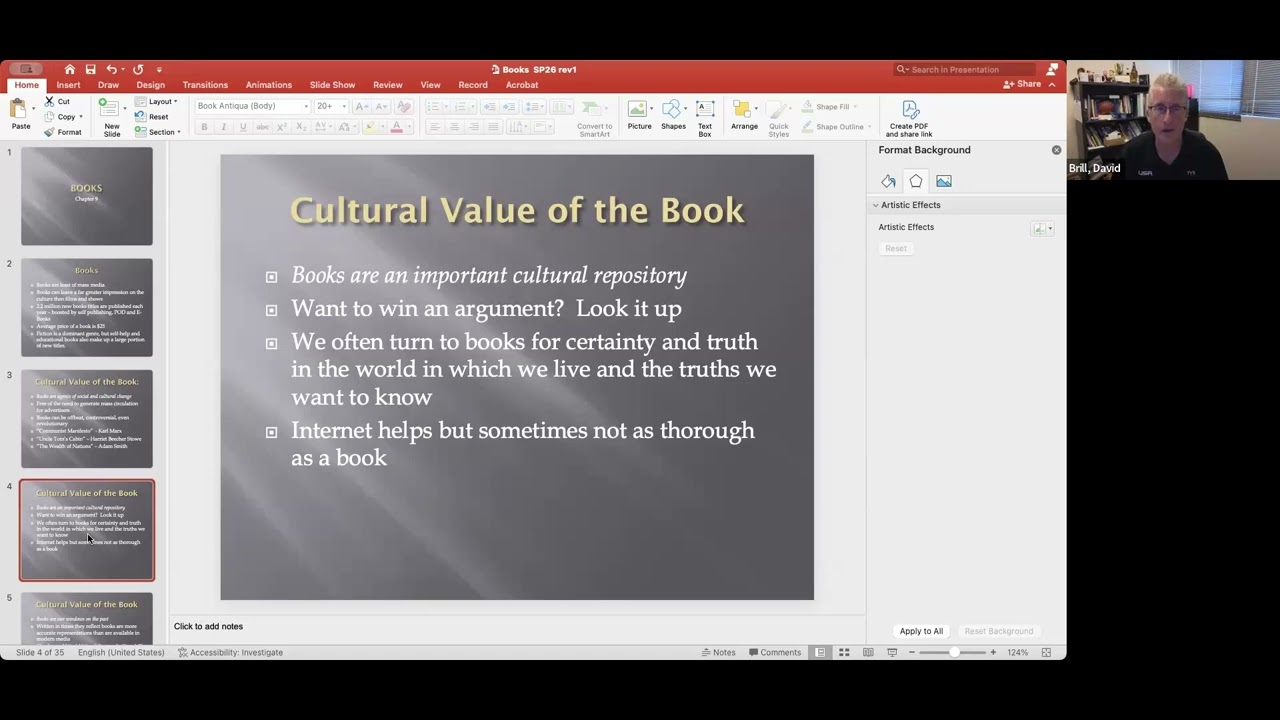1280x720 pixels.
Task: Click Apply to All button
Action: pyautogui.click(x=921, y=631)
